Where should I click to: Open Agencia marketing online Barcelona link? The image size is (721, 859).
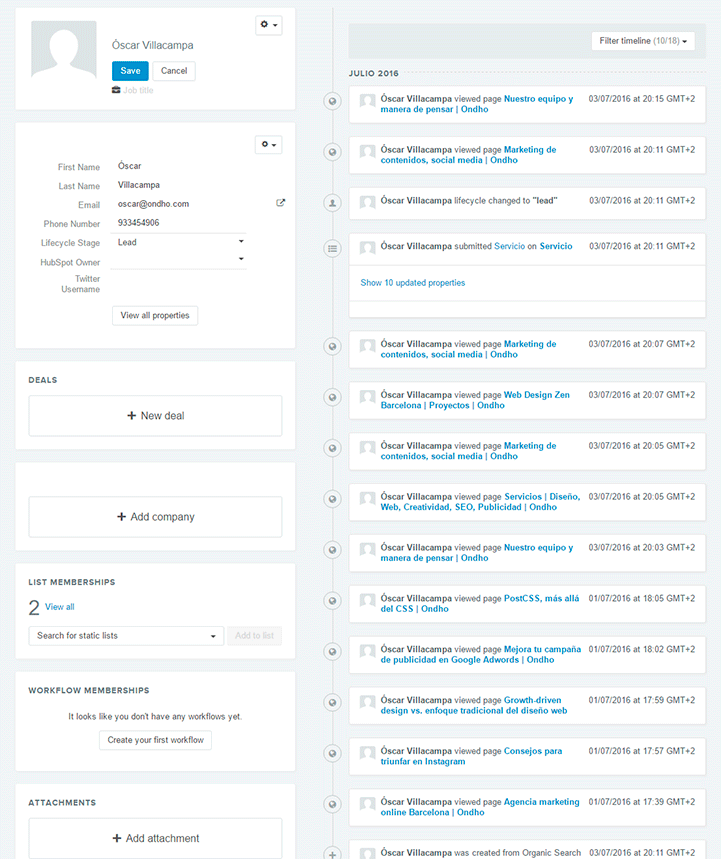[480, 808]
